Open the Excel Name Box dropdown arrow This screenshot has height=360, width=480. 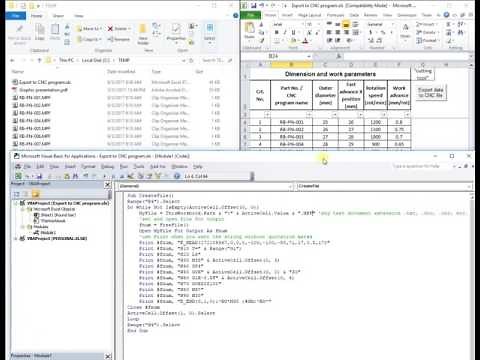[309, 56]
